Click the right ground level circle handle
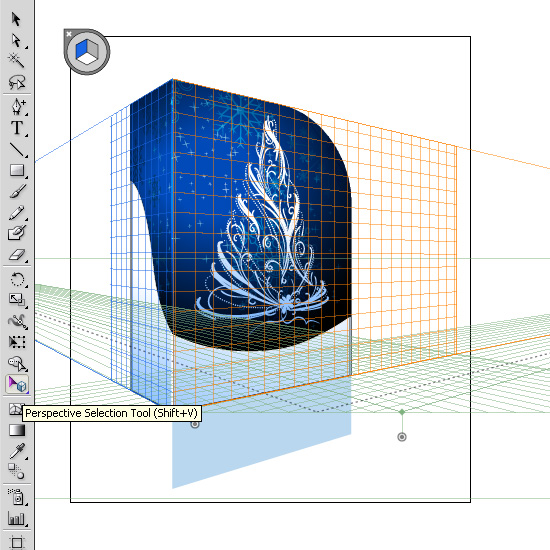The width and height of the screenshot is (550, 550). pyautogui.click(x=402, y=437)
